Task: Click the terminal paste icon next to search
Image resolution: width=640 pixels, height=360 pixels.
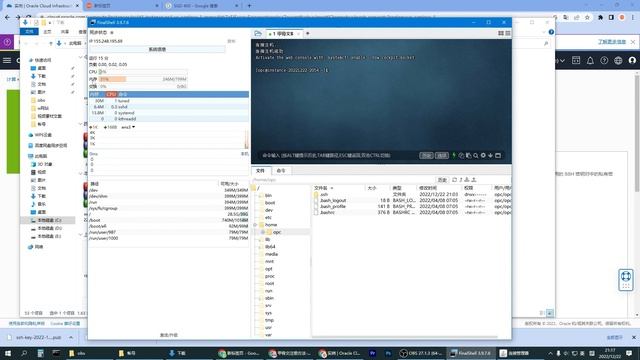Action: (x=469, y=156)
